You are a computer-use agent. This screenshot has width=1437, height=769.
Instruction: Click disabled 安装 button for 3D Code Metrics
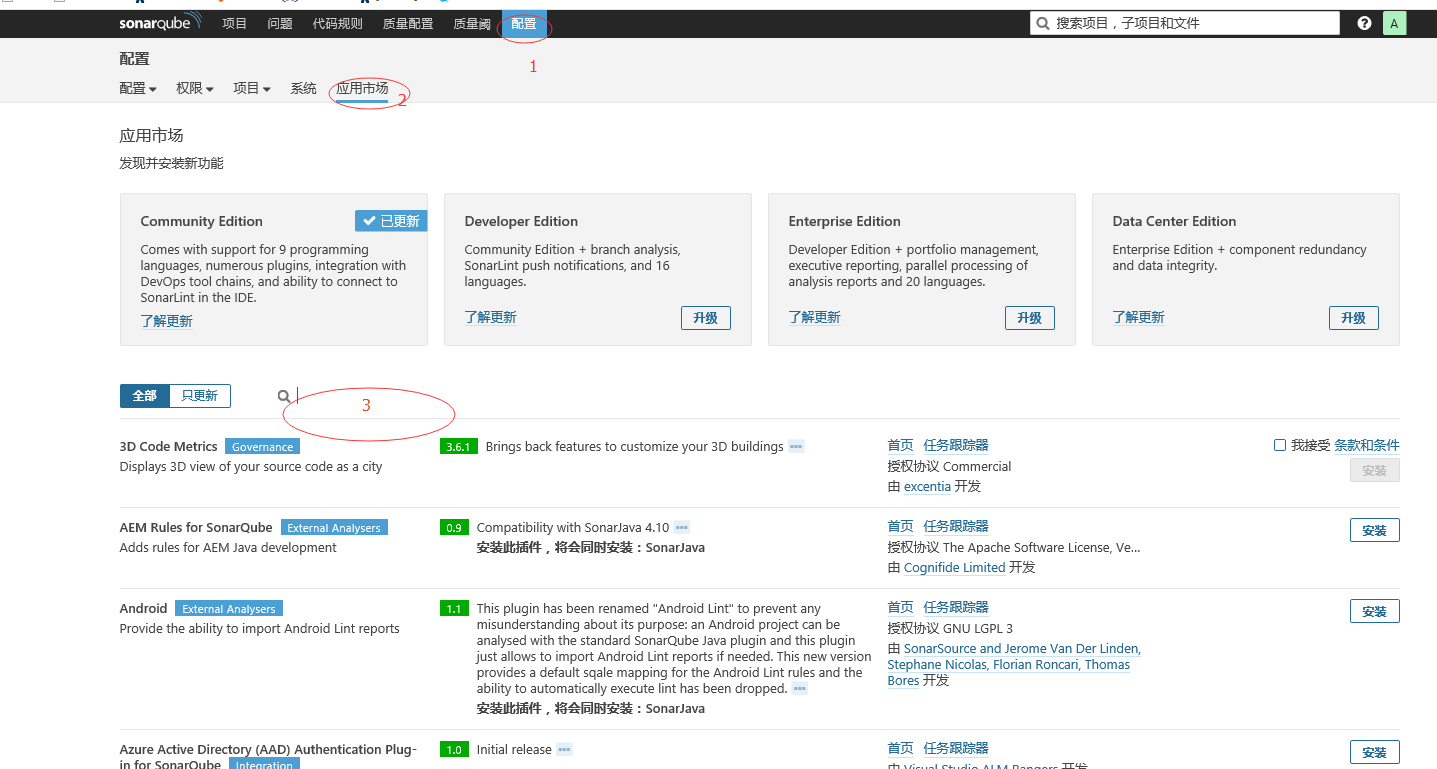pos(1375,470)
